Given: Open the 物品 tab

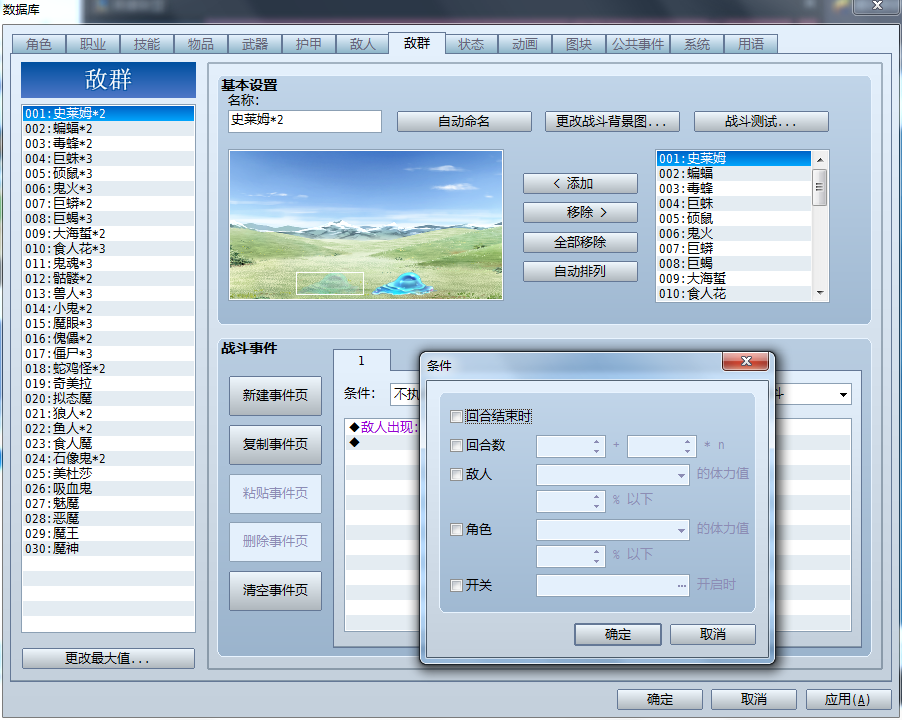Looking at the screenshot, I should tap(201, 44).
